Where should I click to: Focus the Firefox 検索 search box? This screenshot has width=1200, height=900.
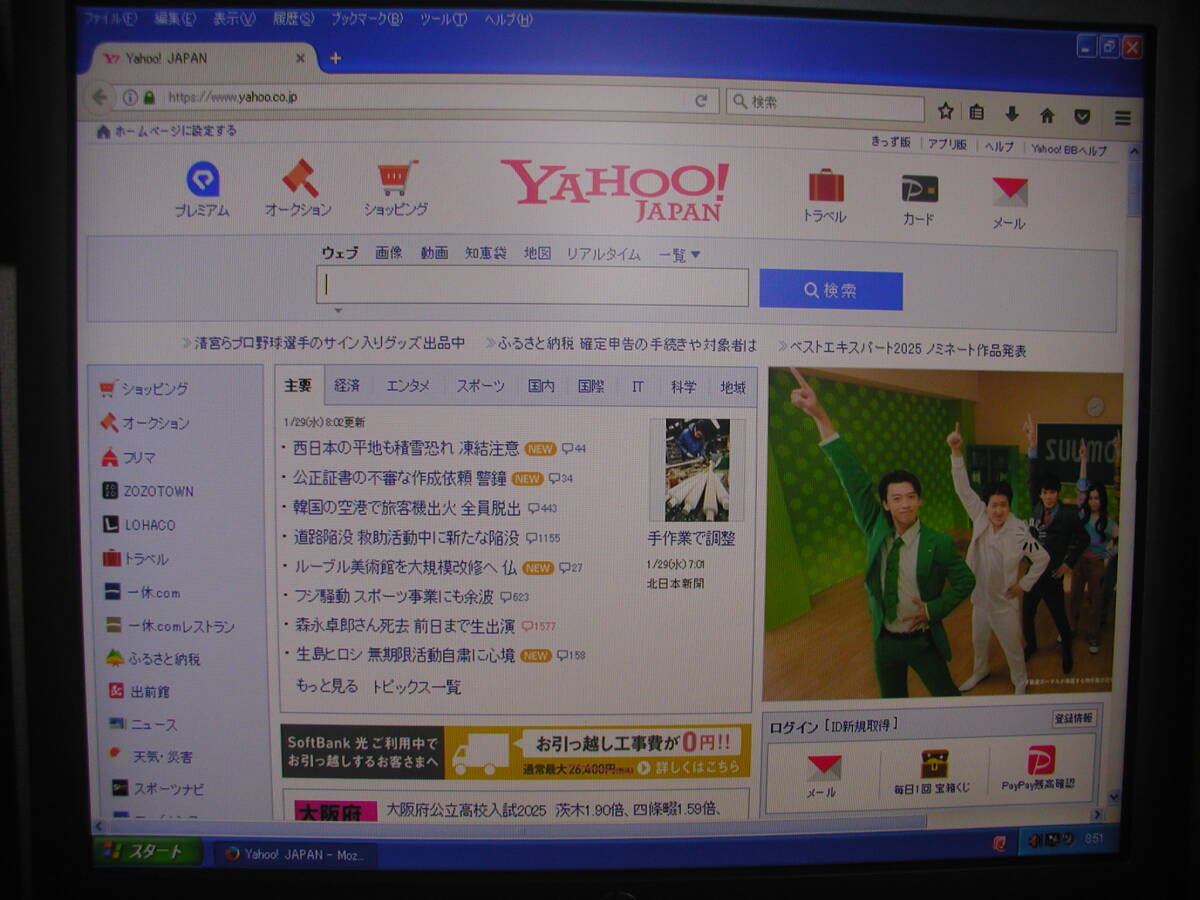(826, 104)
